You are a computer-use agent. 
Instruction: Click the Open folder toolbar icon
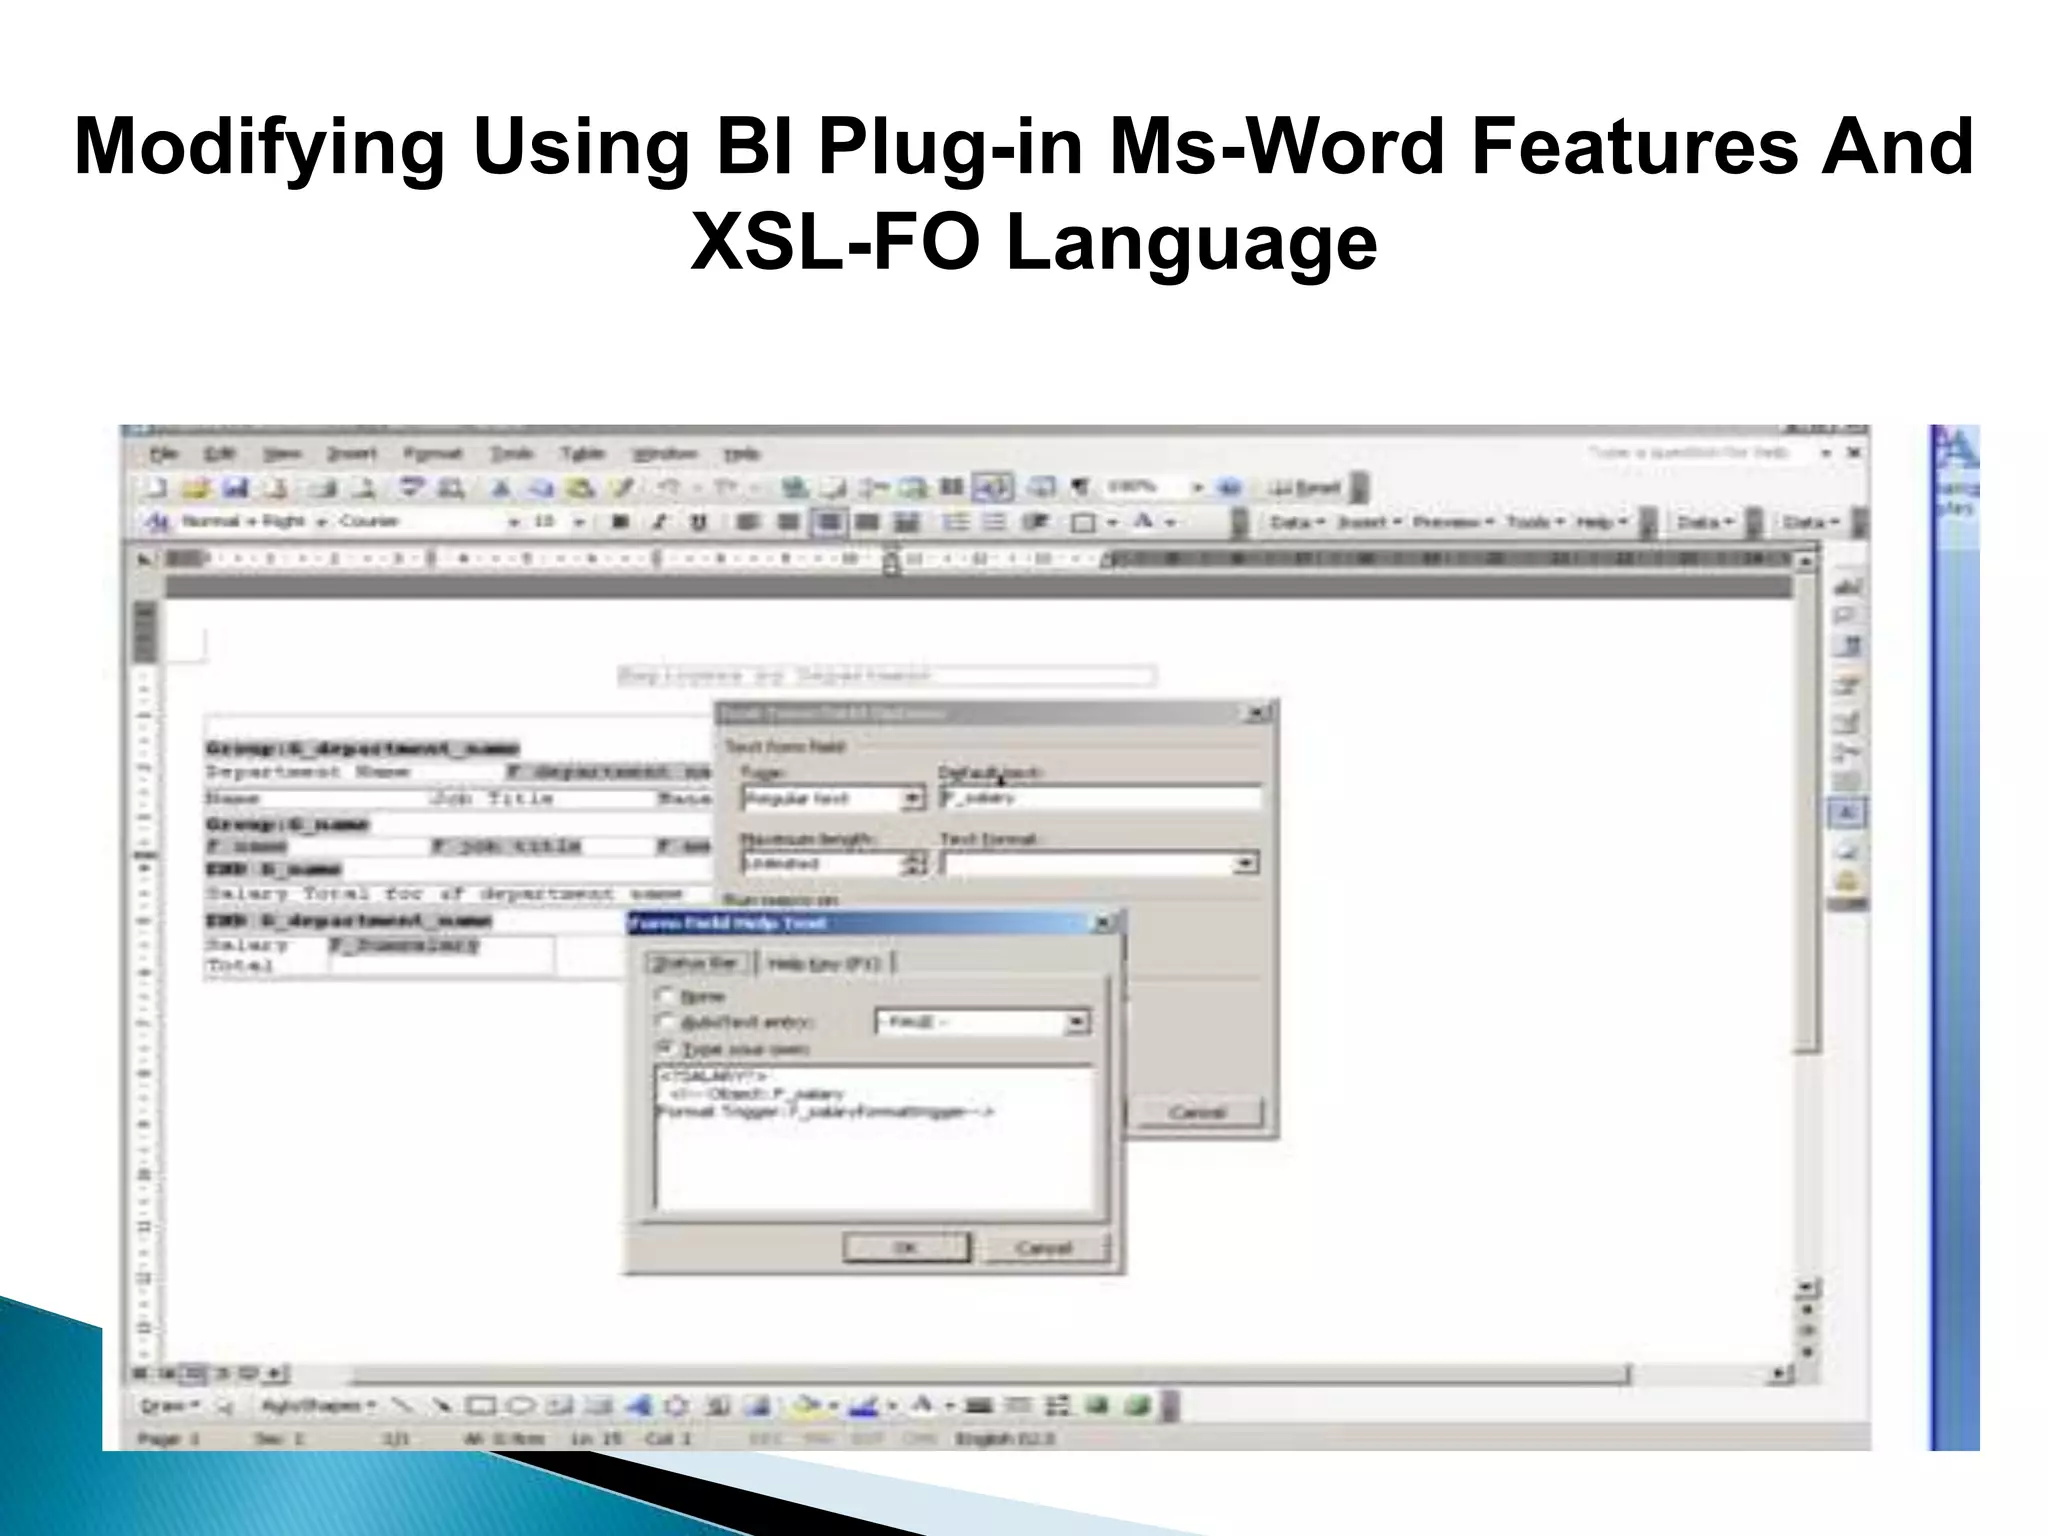click(197, 488)
